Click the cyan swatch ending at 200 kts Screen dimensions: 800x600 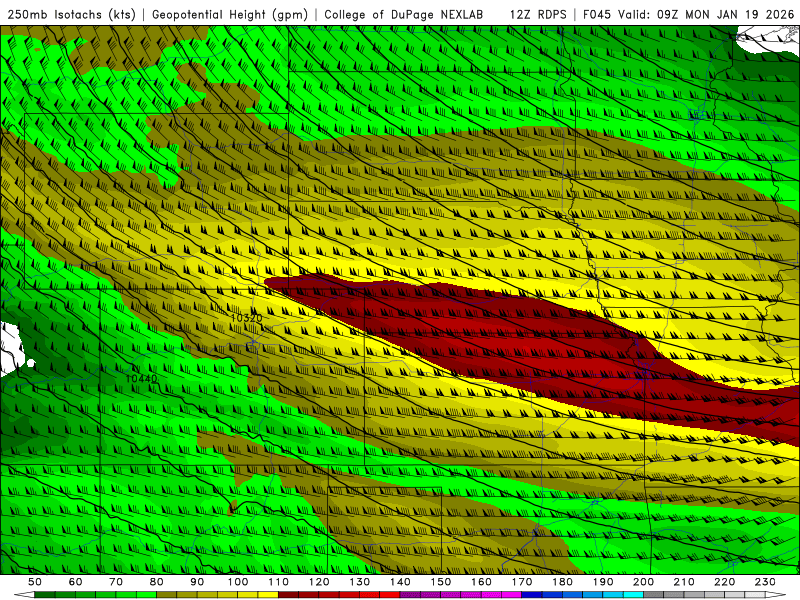tap(633, 595)
